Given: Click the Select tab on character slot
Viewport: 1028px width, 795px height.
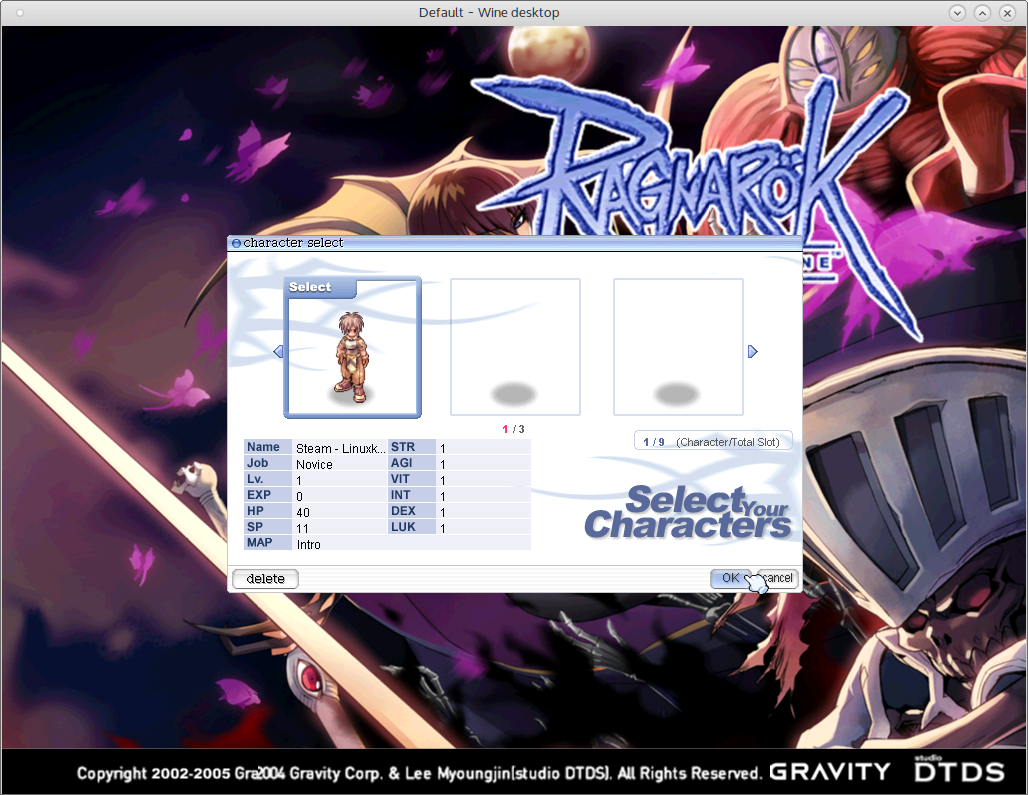Looking at the screenshot, I should [x=320, y=287].
